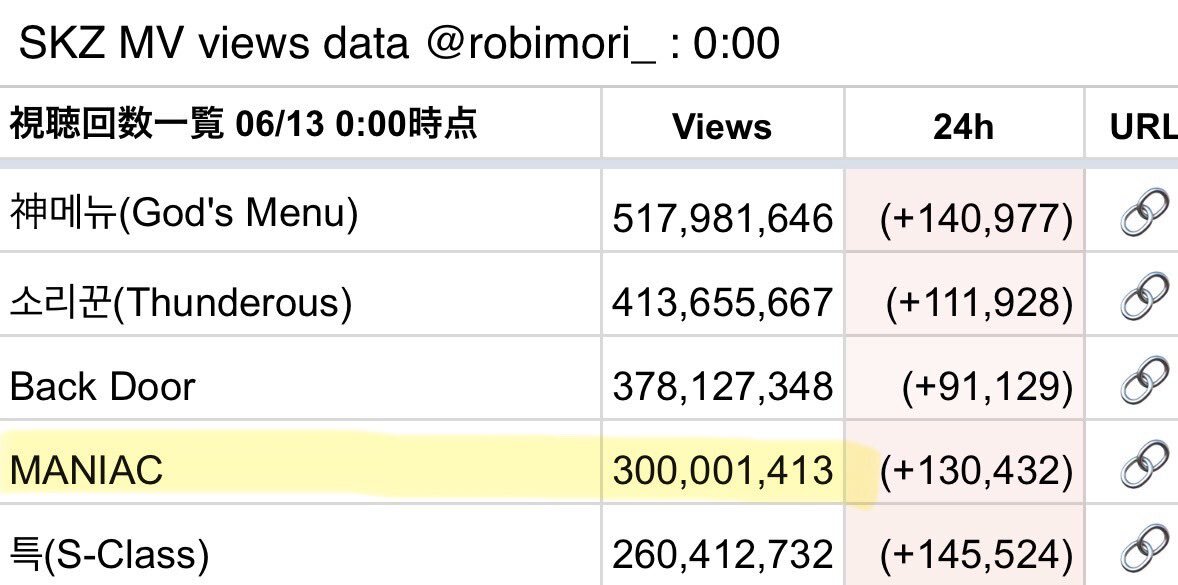Image resolution: width=1178 pixels, height=585 pixels.
Task: Select the (+91,129) 24h cell
Action: pos(965,378)
